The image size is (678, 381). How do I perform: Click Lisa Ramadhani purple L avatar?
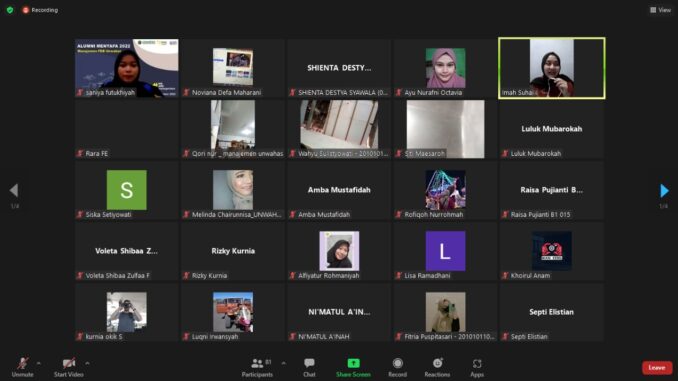point(445,251)
